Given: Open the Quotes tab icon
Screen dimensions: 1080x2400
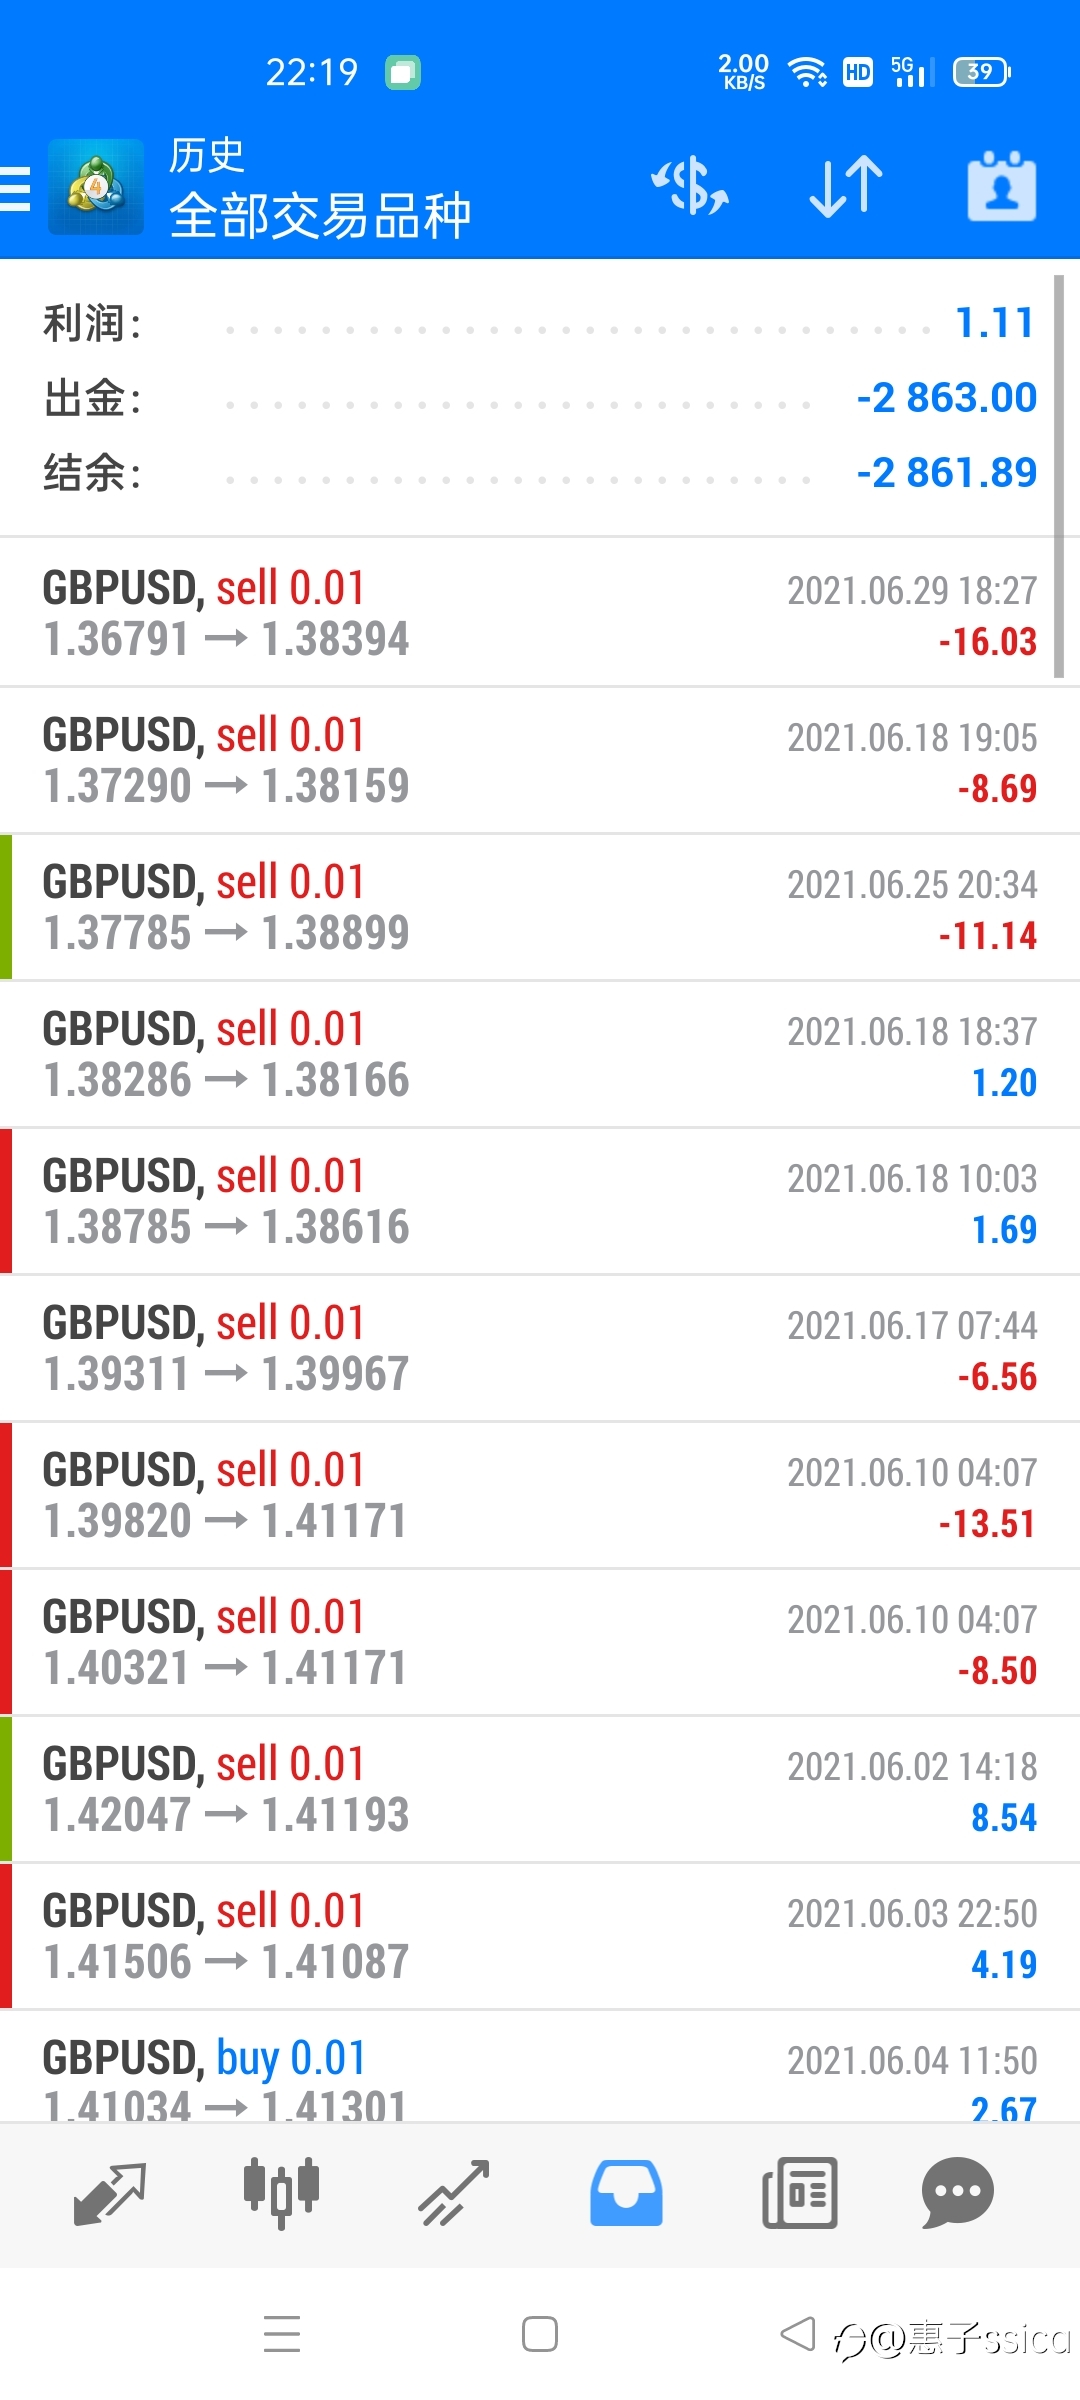Looking at the screenshot, I should pyautogui.click(x=110, y=2193).
